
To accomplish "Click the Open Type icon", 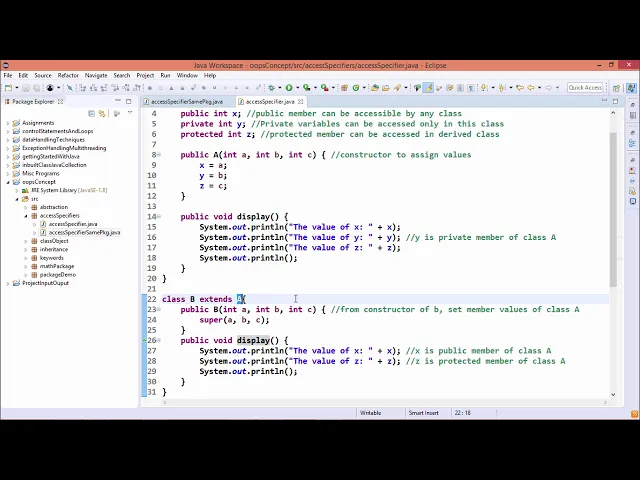I will (x=375, y=88).
